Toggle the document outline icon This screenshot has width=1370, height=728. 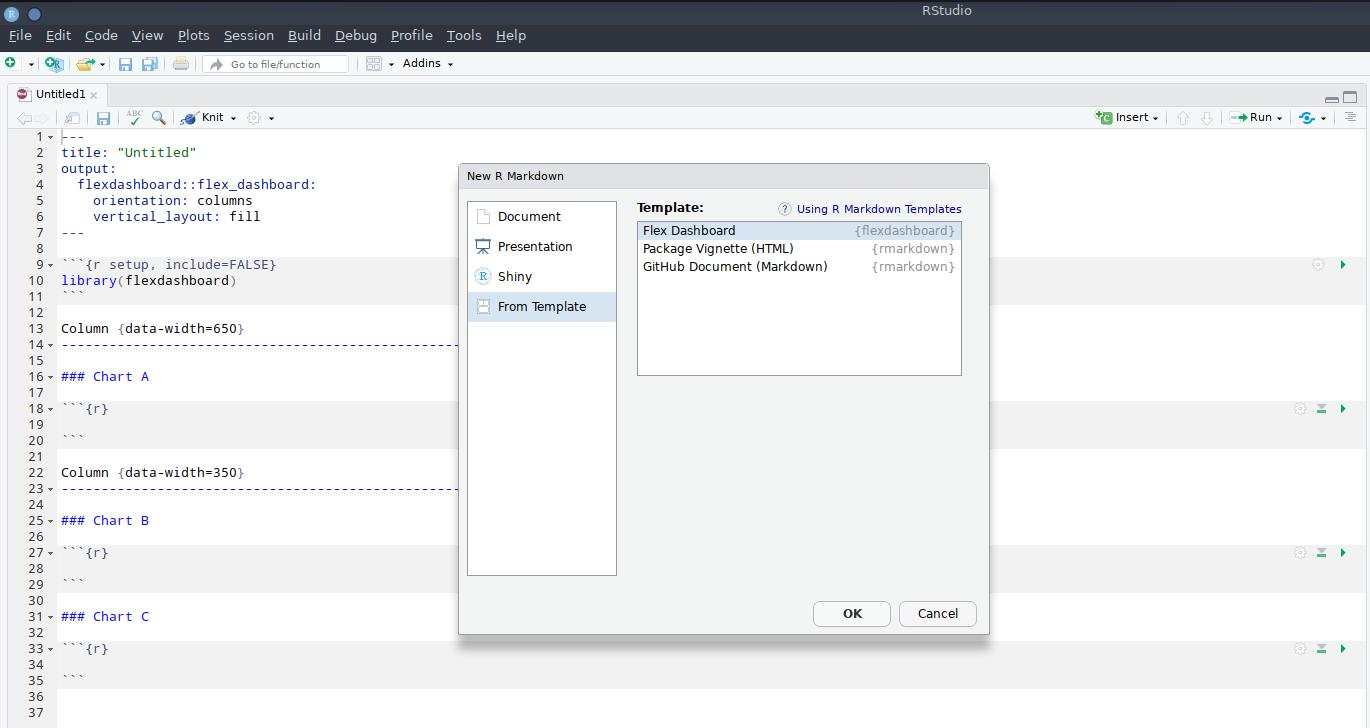coord(1350,117)
